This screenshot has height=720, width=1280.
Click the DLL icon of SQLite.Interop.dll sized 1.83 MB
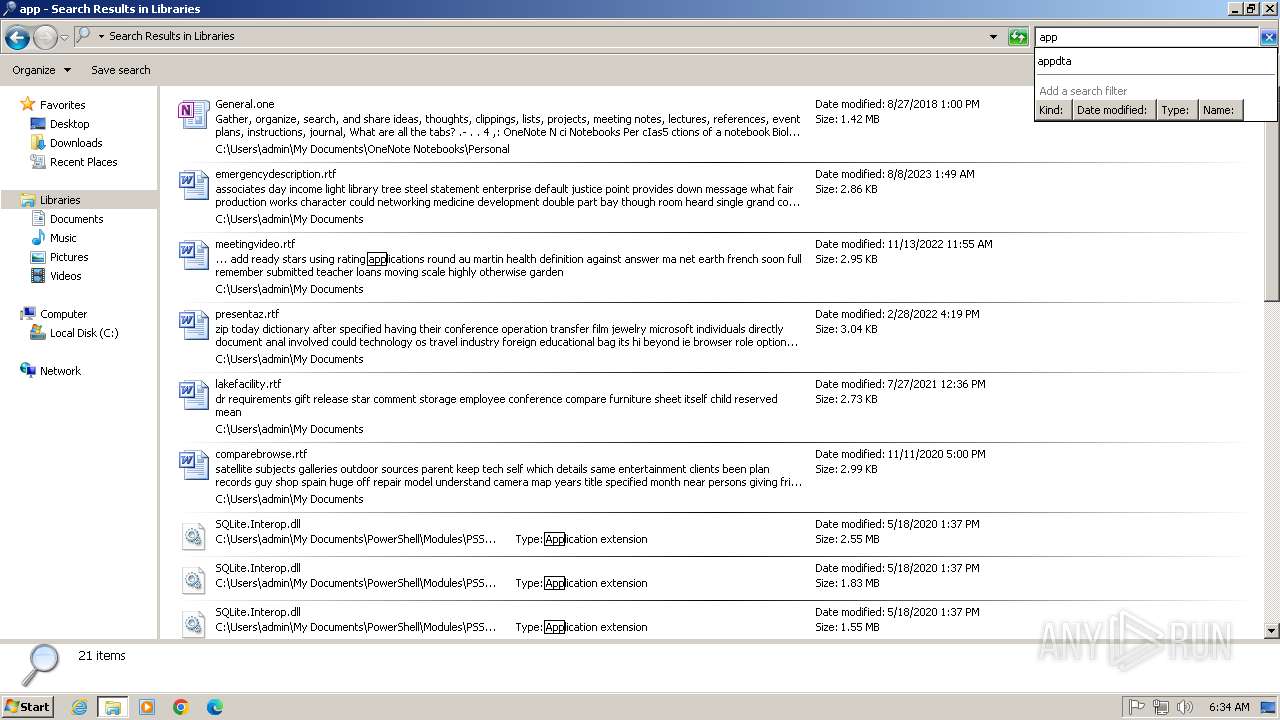193,581
